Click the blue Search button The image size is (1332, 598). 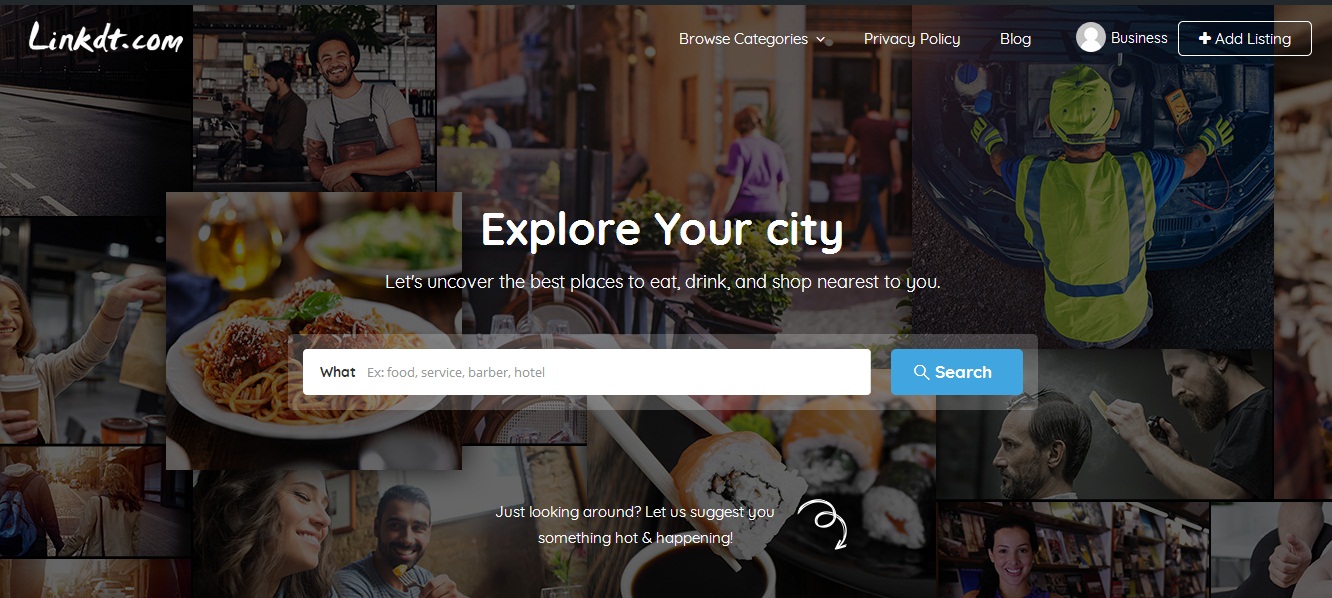click(957, 372)
